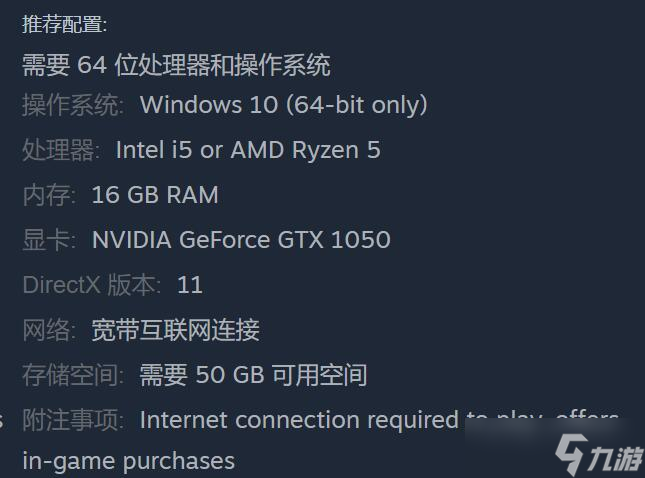
Task: Click the 64-bit processor requirement line
Action: point(176,65)
